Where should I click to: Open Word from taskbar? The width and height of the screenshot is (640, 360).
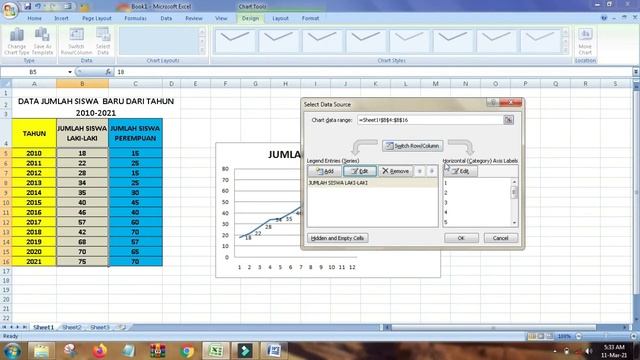pyautogui.click(x=274, y=351)
